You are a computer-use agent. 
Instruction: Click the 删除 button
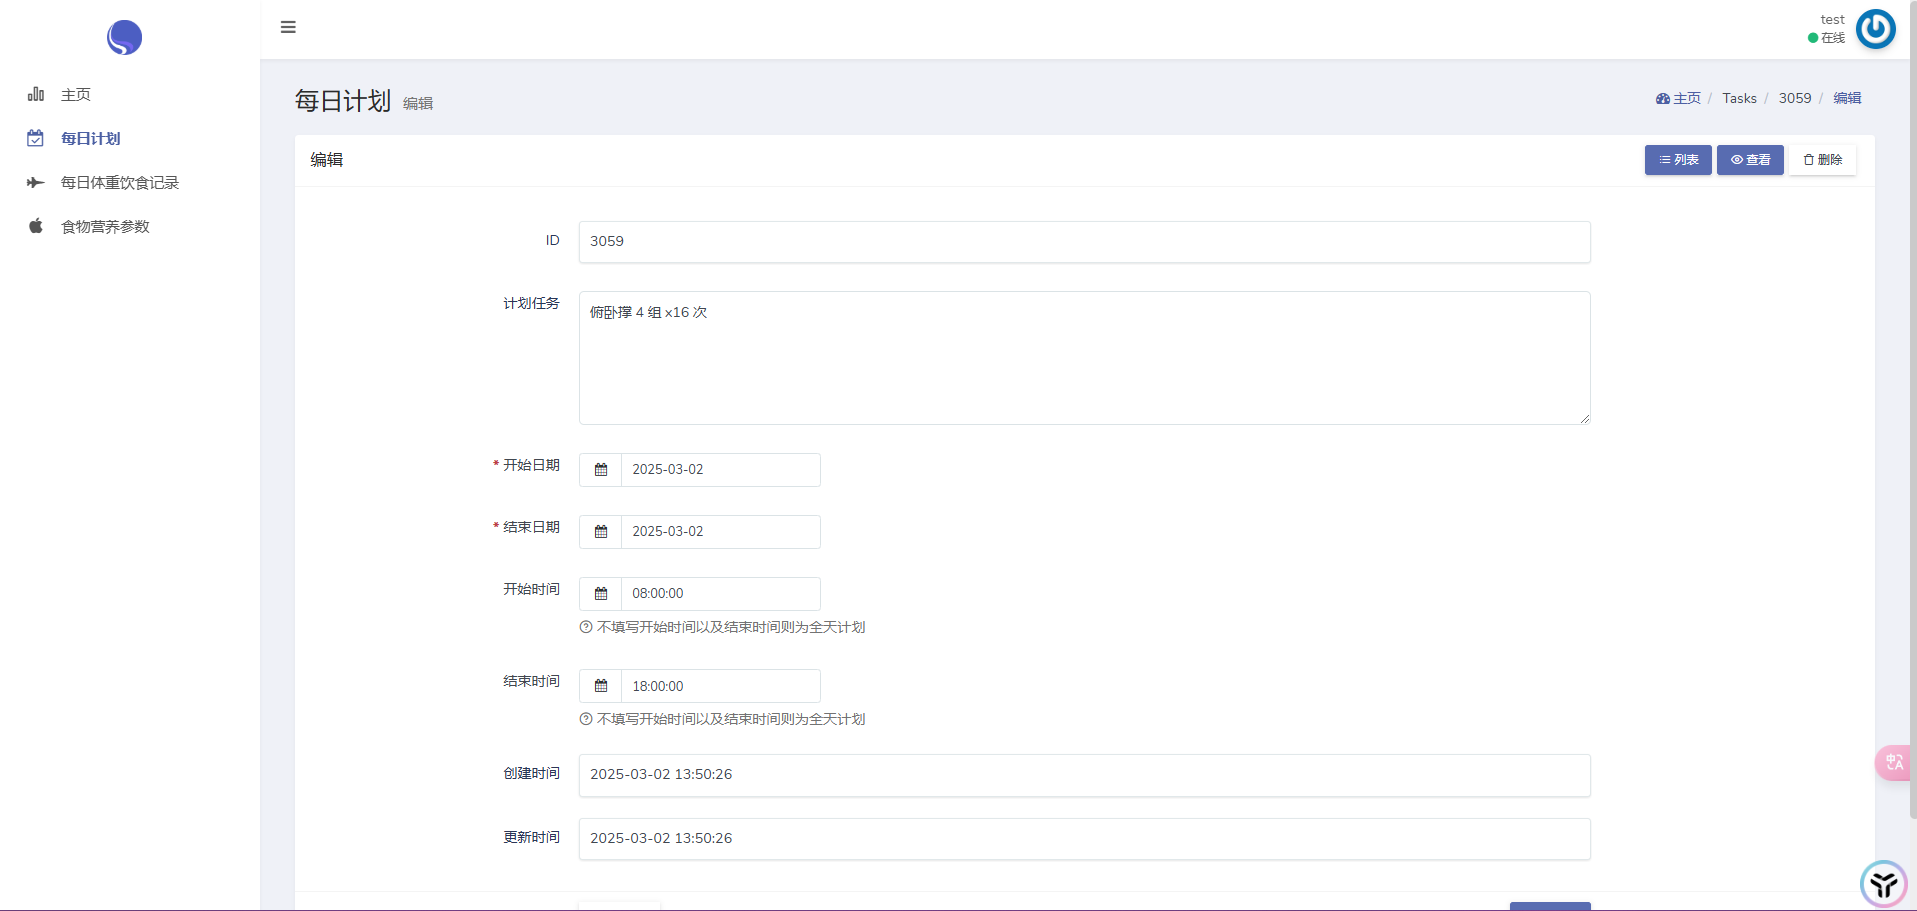coord(1822,160)
